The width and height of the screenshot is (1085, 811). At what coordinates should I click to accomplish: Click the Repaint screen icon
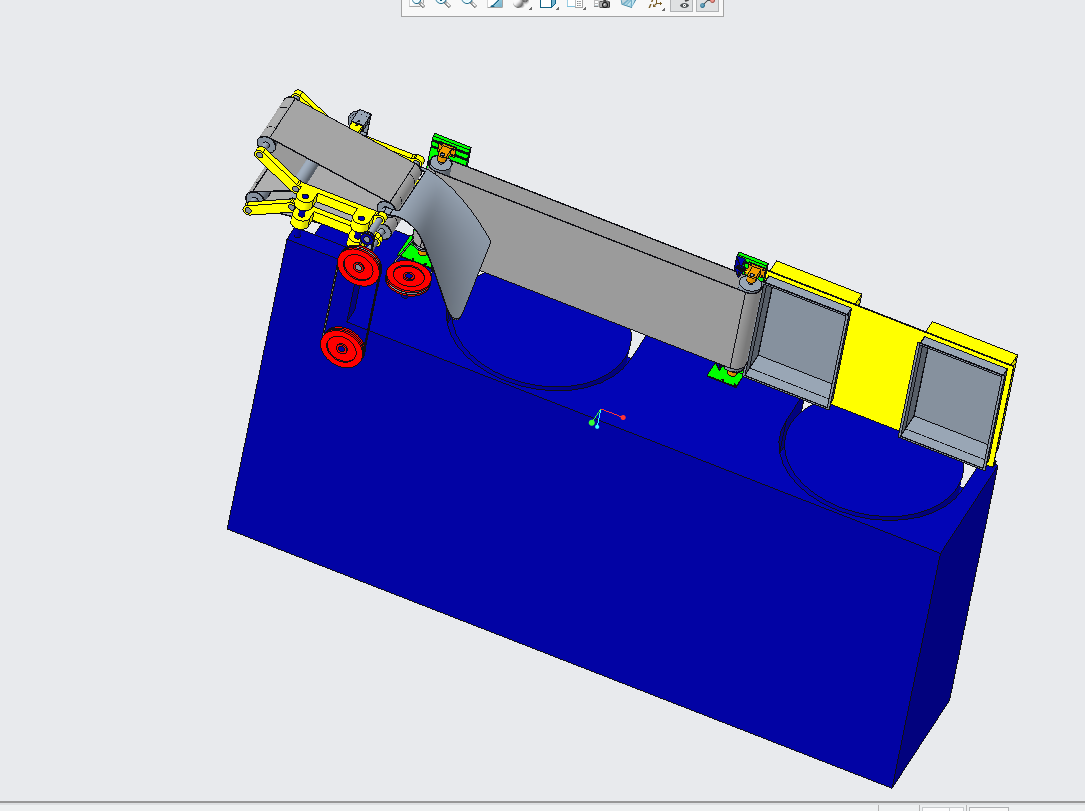pyautogui.click(x=495, y=3)
